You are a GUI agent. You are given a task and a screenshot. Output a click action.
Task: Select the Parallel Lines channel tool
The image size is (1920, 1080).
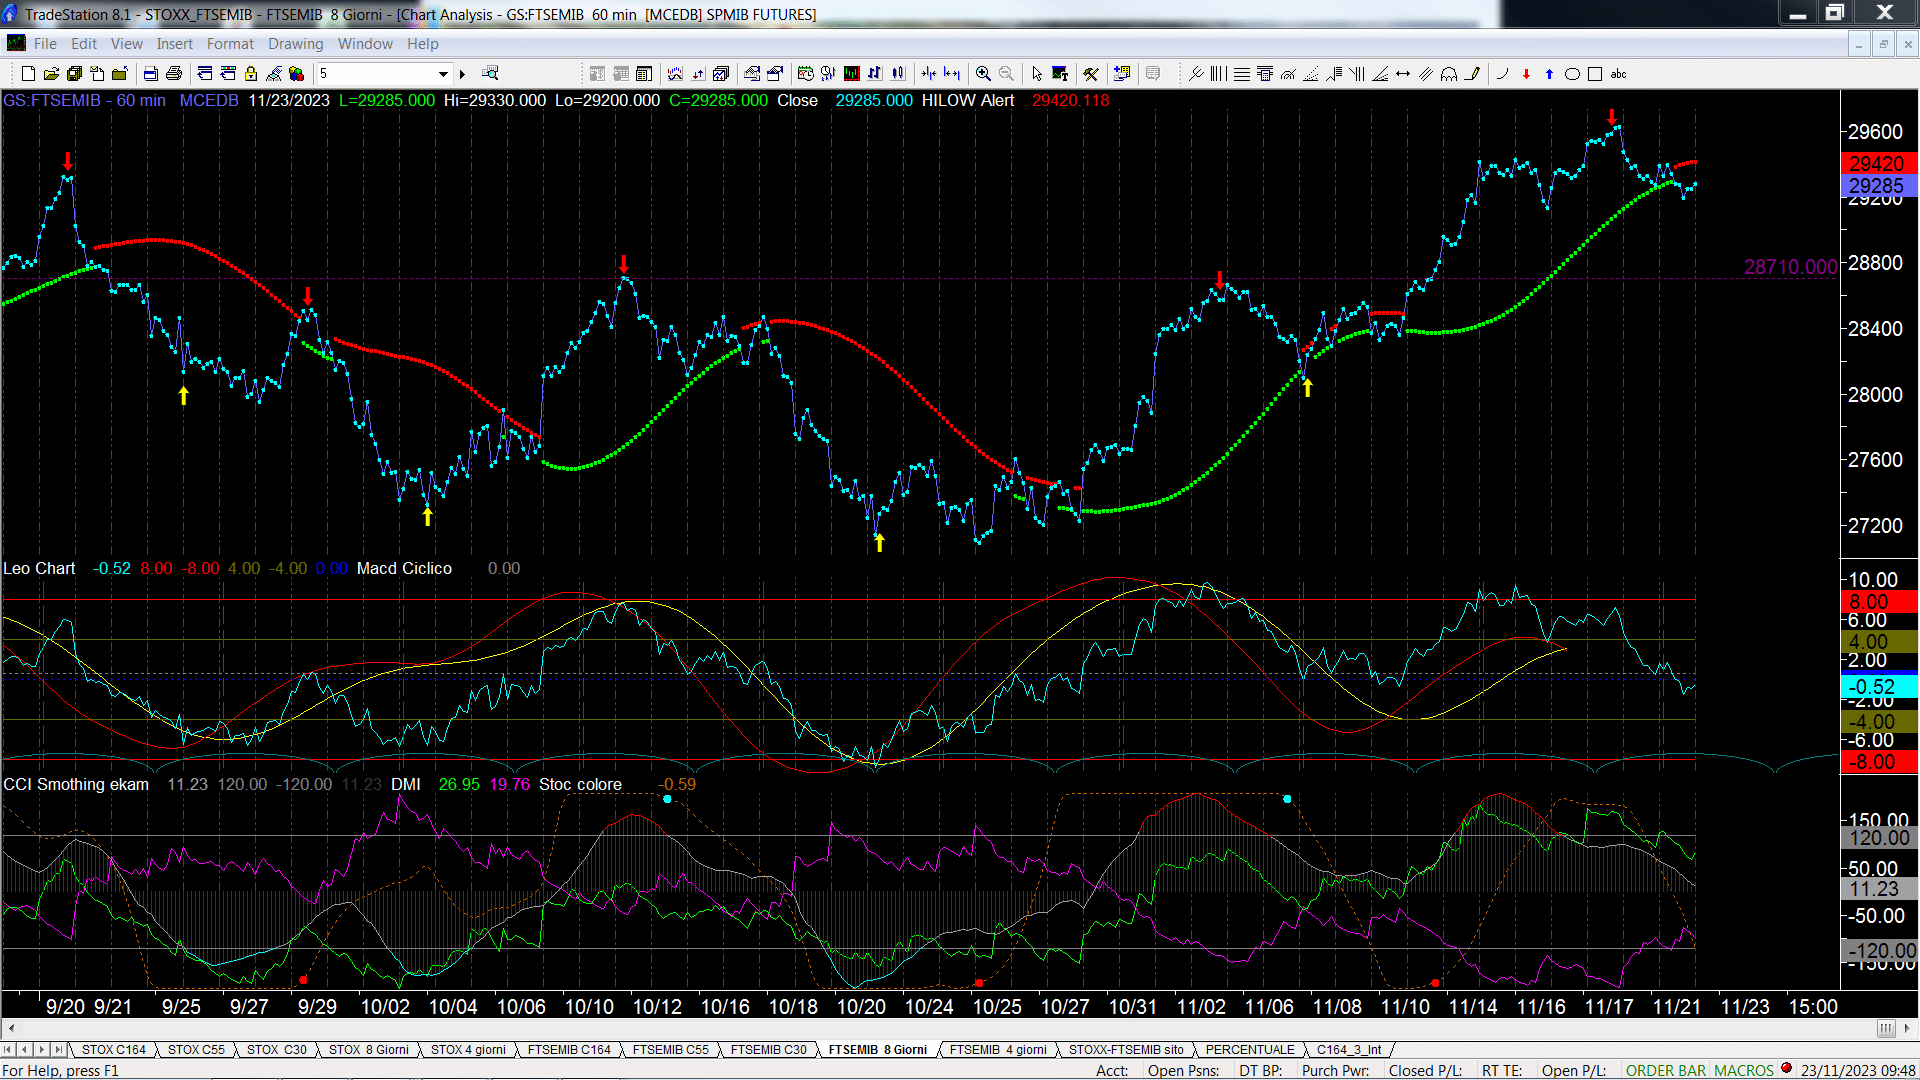(1426, 74)
